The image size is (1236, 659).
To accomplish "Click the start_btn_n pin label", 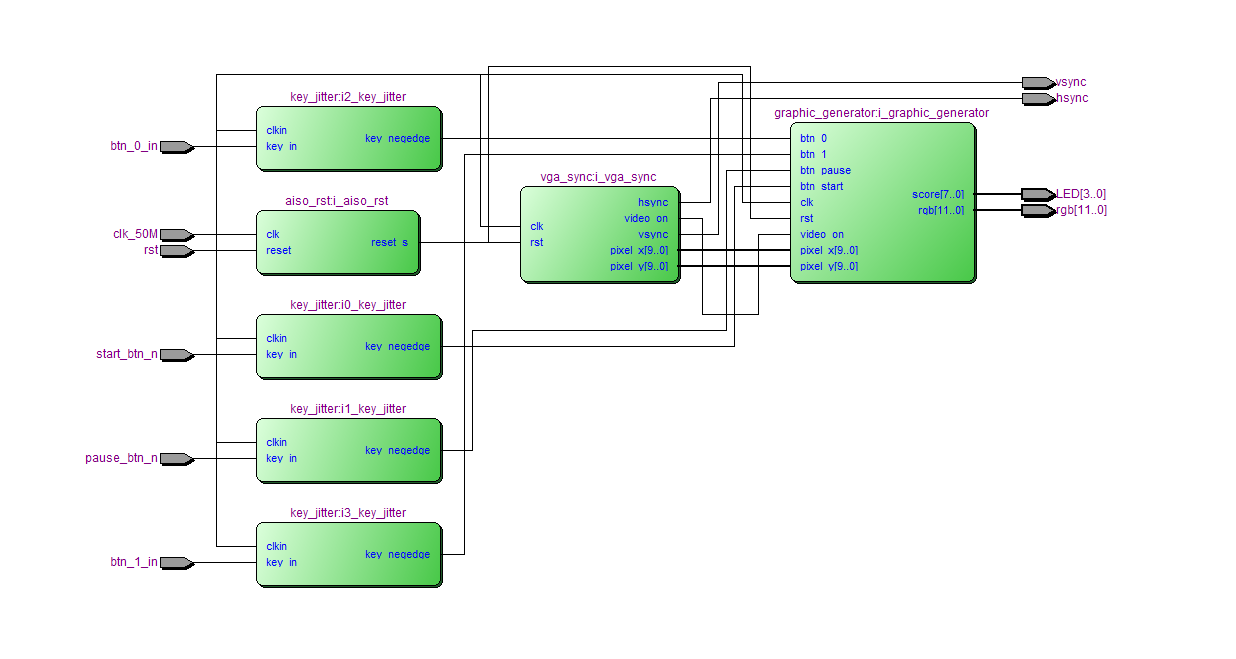I will [x=126, y=354].
